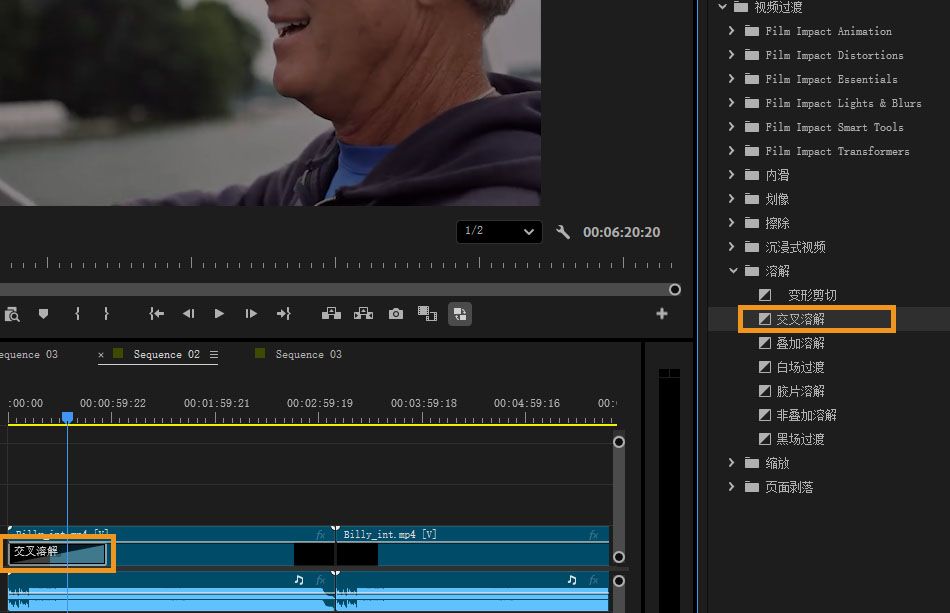Viewport: 950px width, 613px height.
Task: Open the Sequence 02 panel menu icon
Action: point(214,354)
